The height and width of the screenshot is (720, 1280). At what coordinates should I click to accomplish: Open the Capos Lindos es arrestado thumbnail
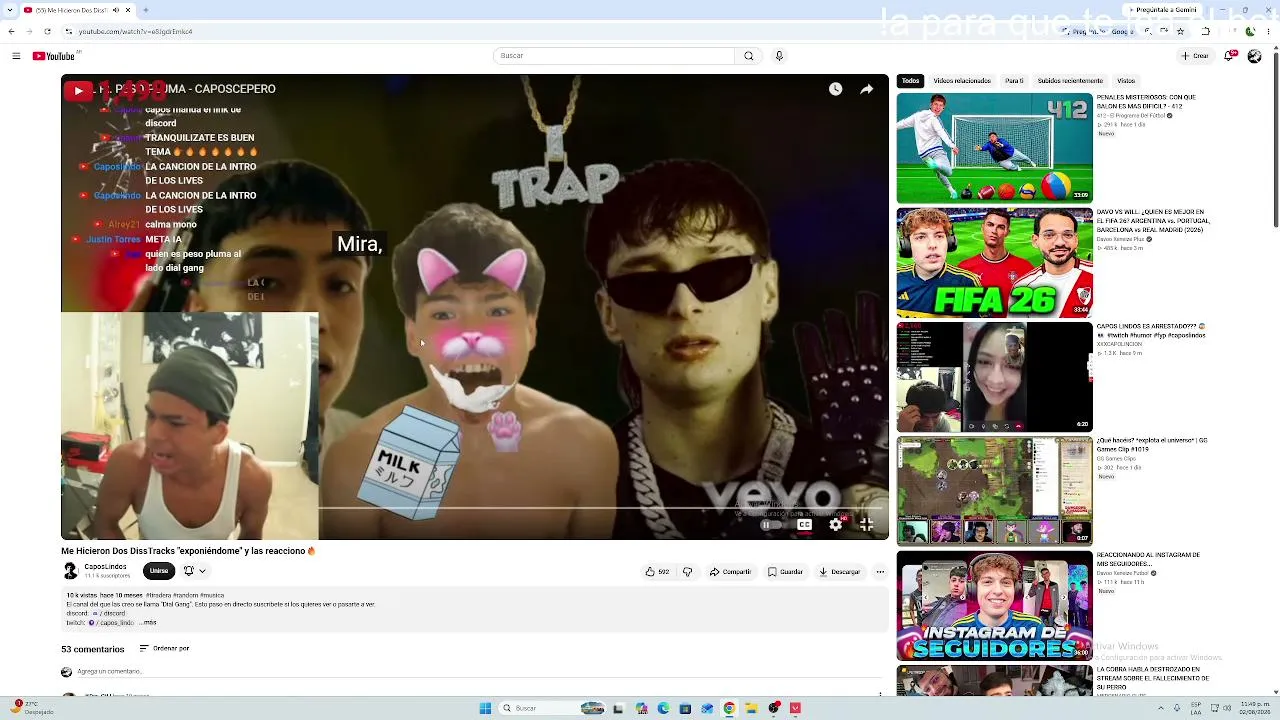(995, 377)
